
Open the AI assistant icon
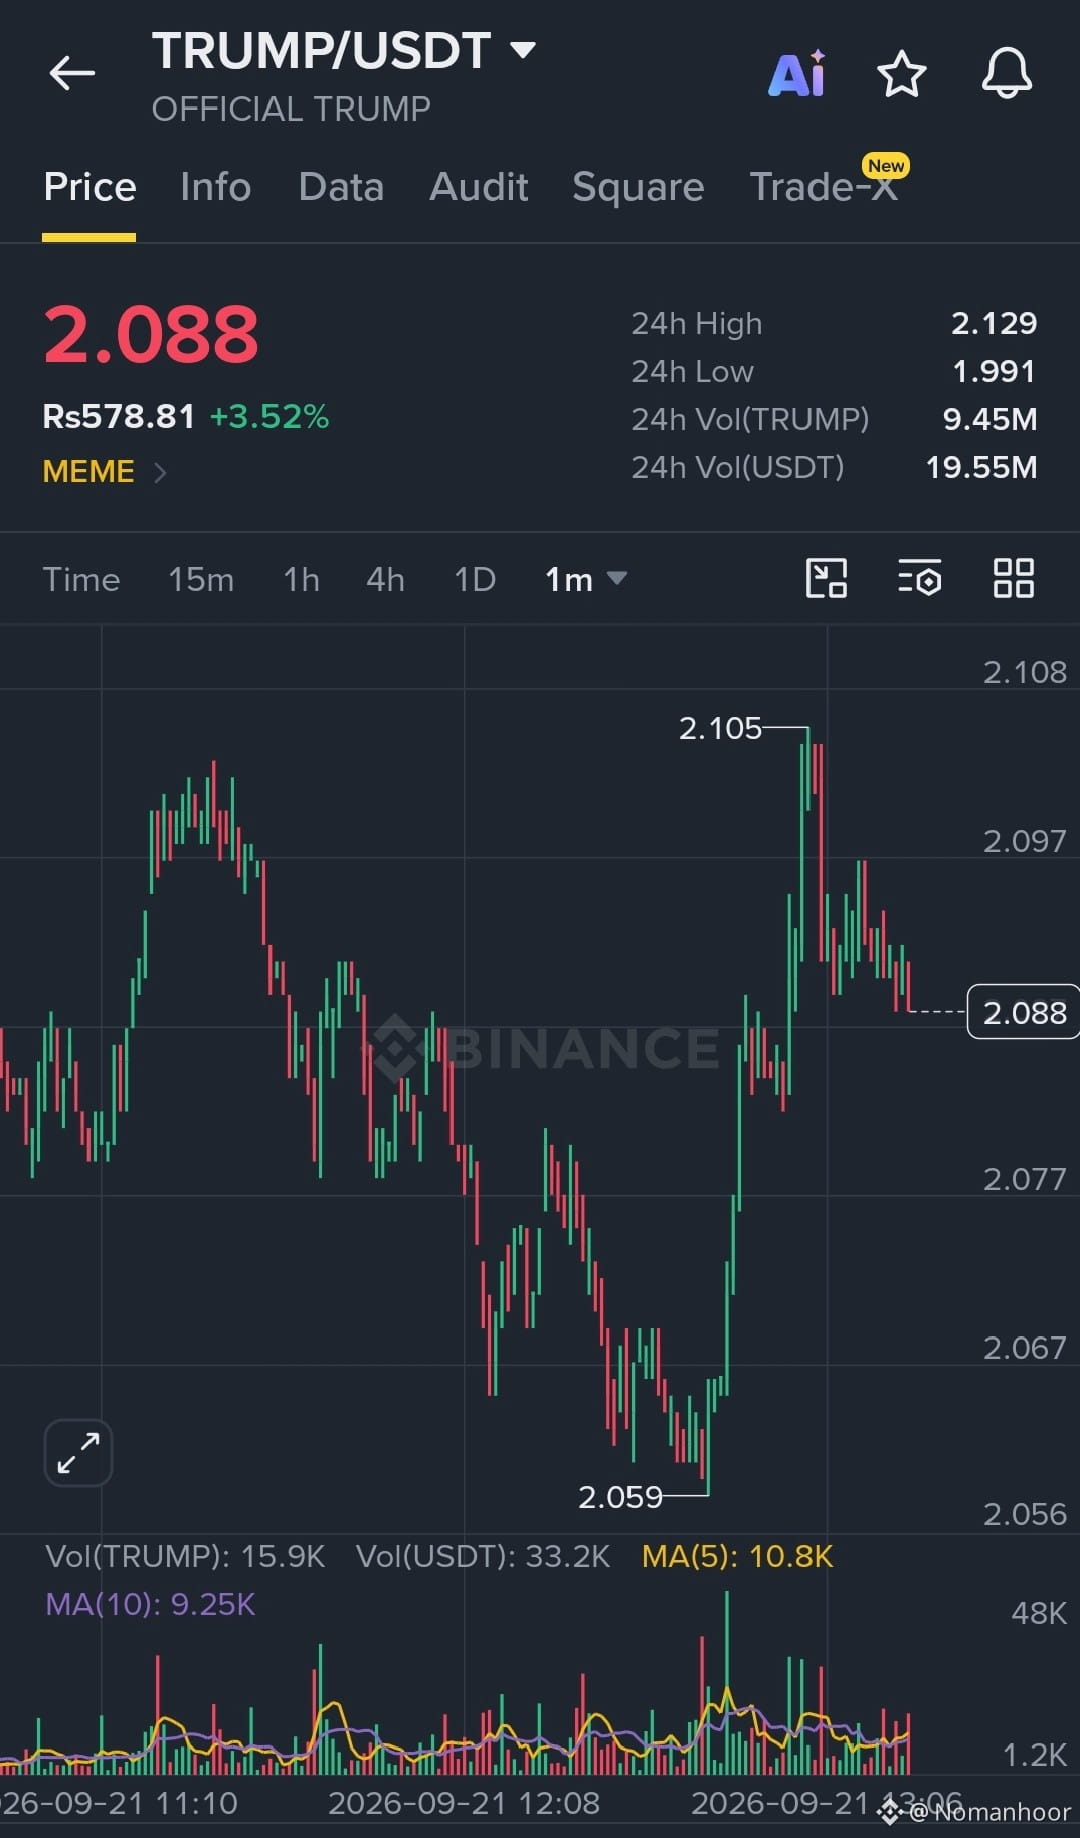click(x=797, y=73)
